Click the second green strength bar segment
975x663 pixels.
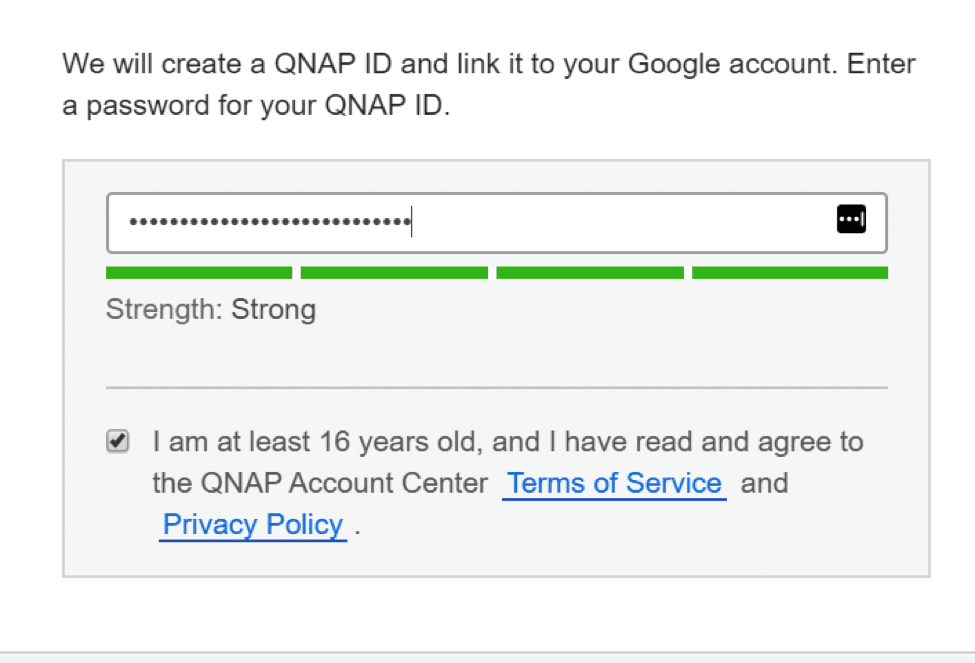coord(394,272)
